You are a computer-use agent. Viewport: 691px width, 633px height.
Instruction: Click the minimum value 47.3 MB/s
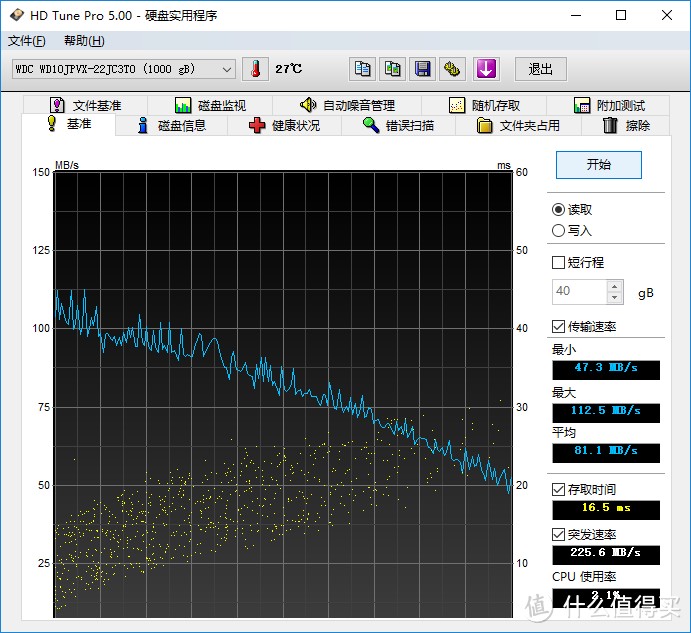[606, 370]
